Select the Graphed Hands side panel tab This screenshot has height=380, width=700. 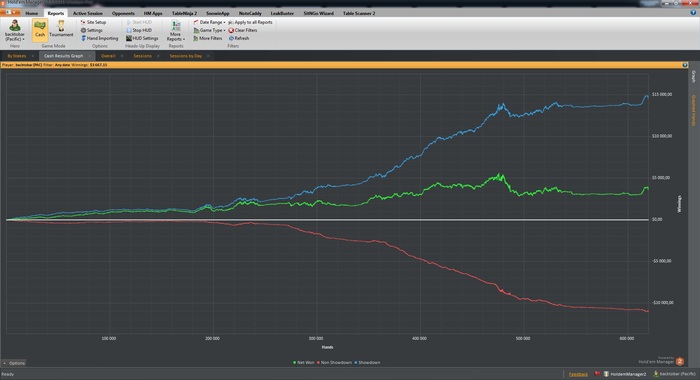pos(693,110)
